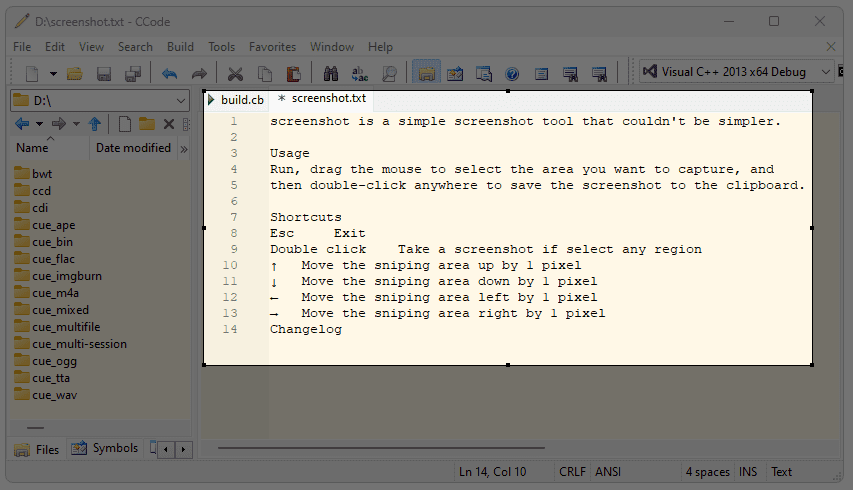Open the Edit menu

click(x=54, y=47)
